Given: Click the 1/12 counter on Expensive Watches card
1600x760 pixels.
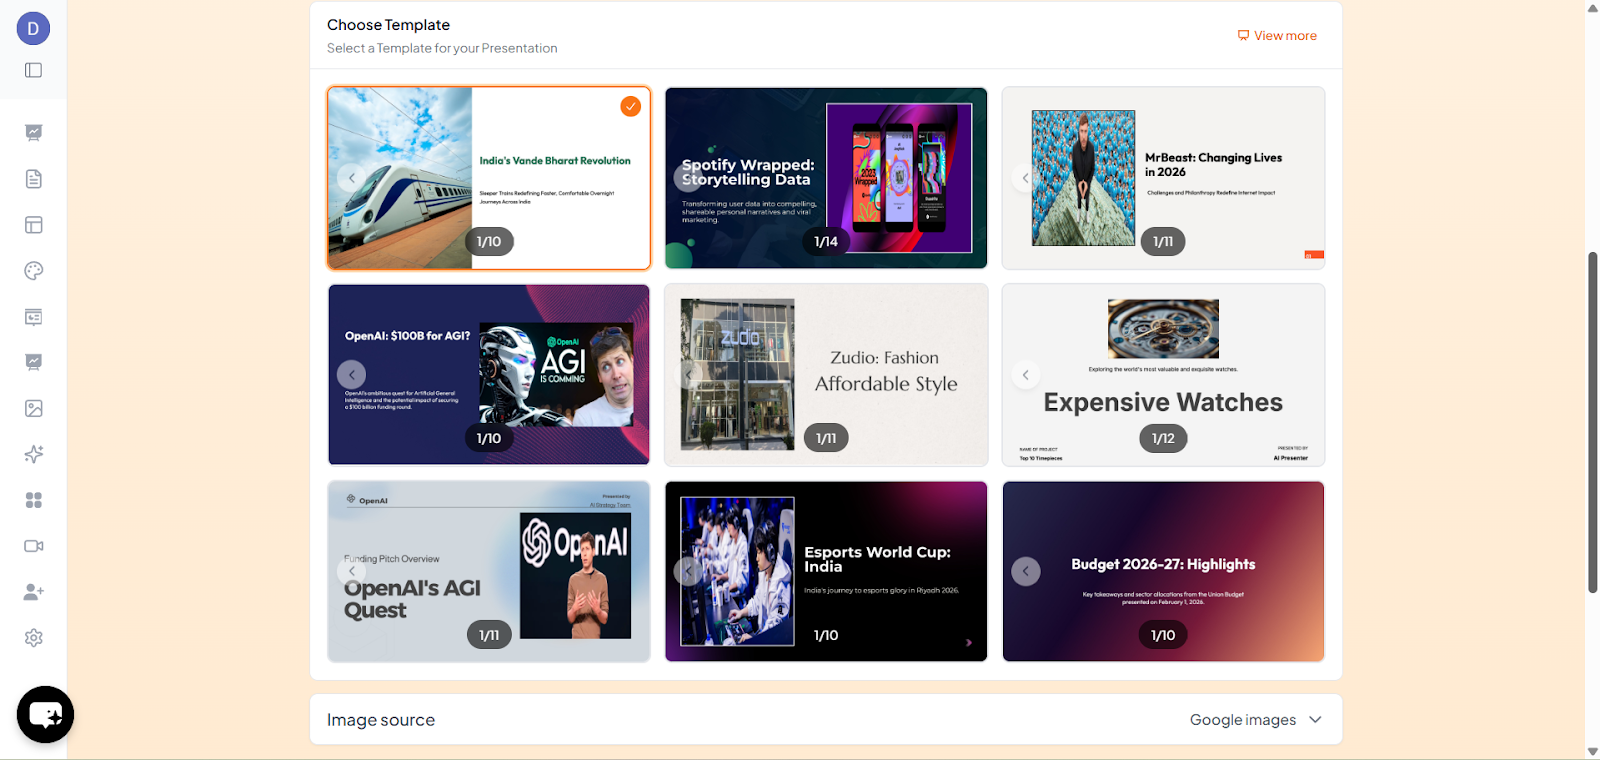Looking at the screenshot, I should point(1163,438).
